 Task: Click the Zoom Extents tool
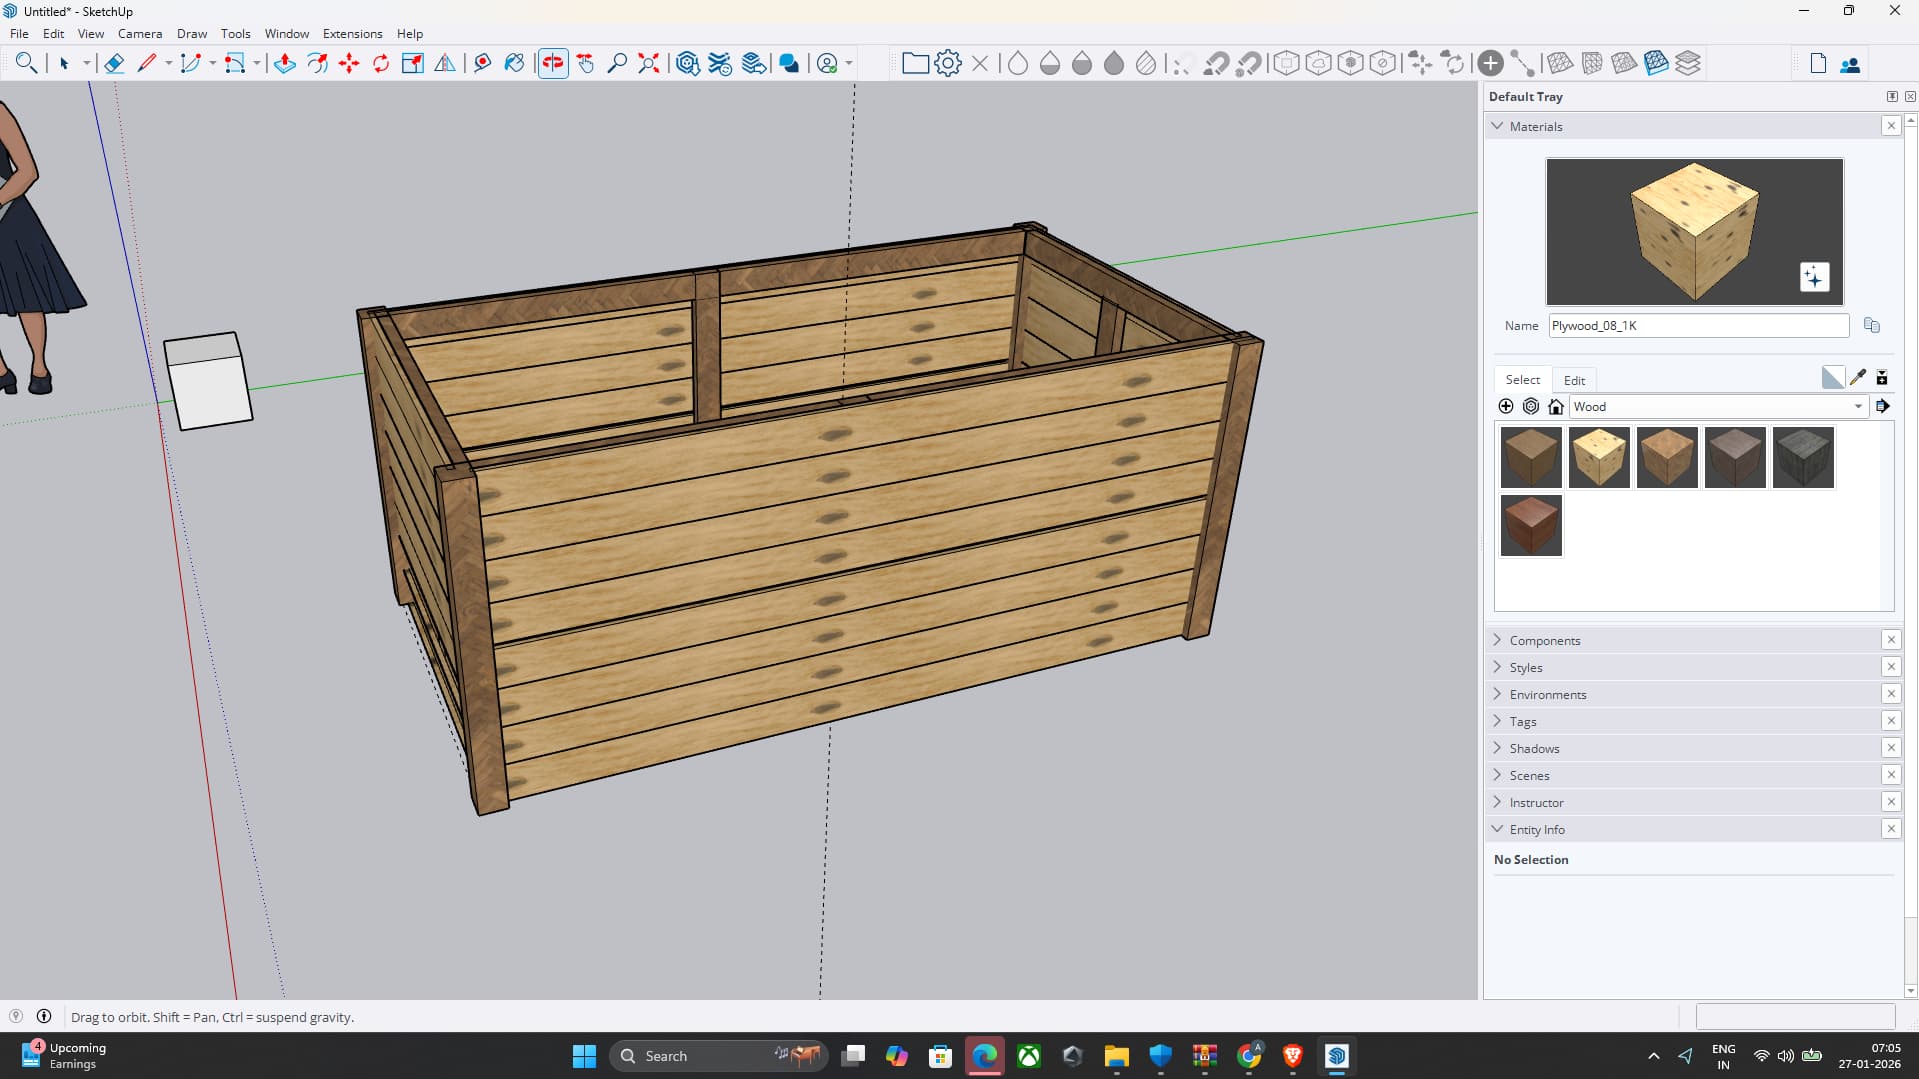649,64
